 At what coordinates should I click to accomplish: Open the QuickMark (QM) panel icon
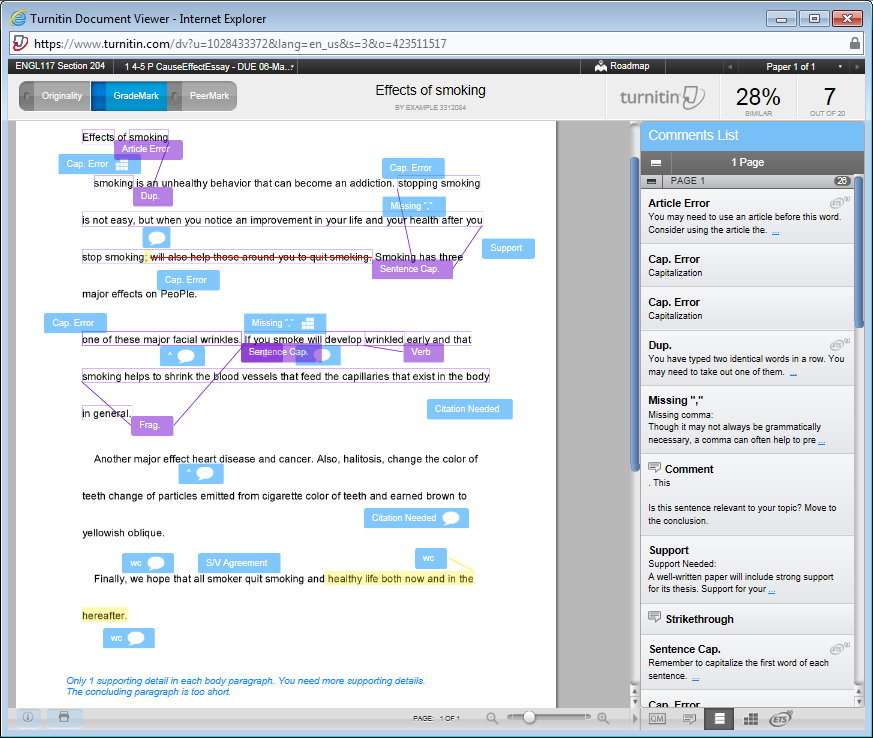coord(657,718)
